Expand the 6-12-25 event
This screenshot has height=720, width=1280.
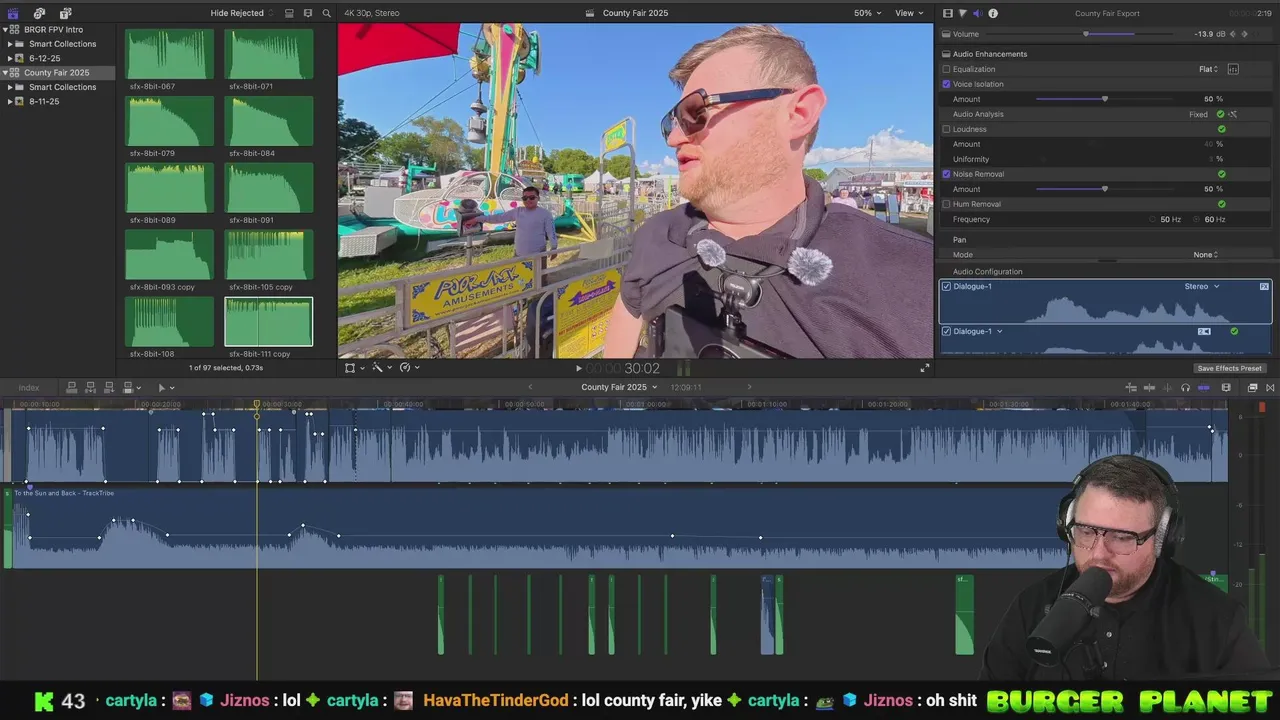click(10, 58)
